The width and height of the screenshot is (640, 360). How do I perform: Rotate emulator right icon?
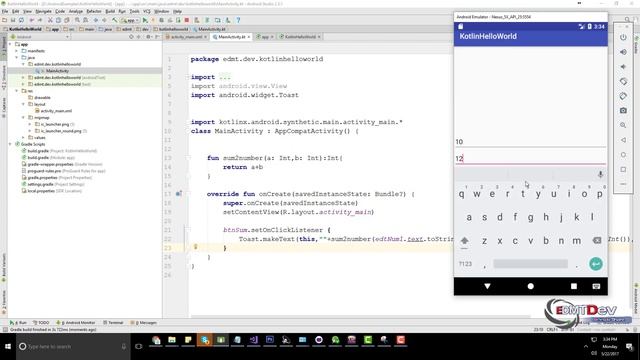tap(623, 96)
